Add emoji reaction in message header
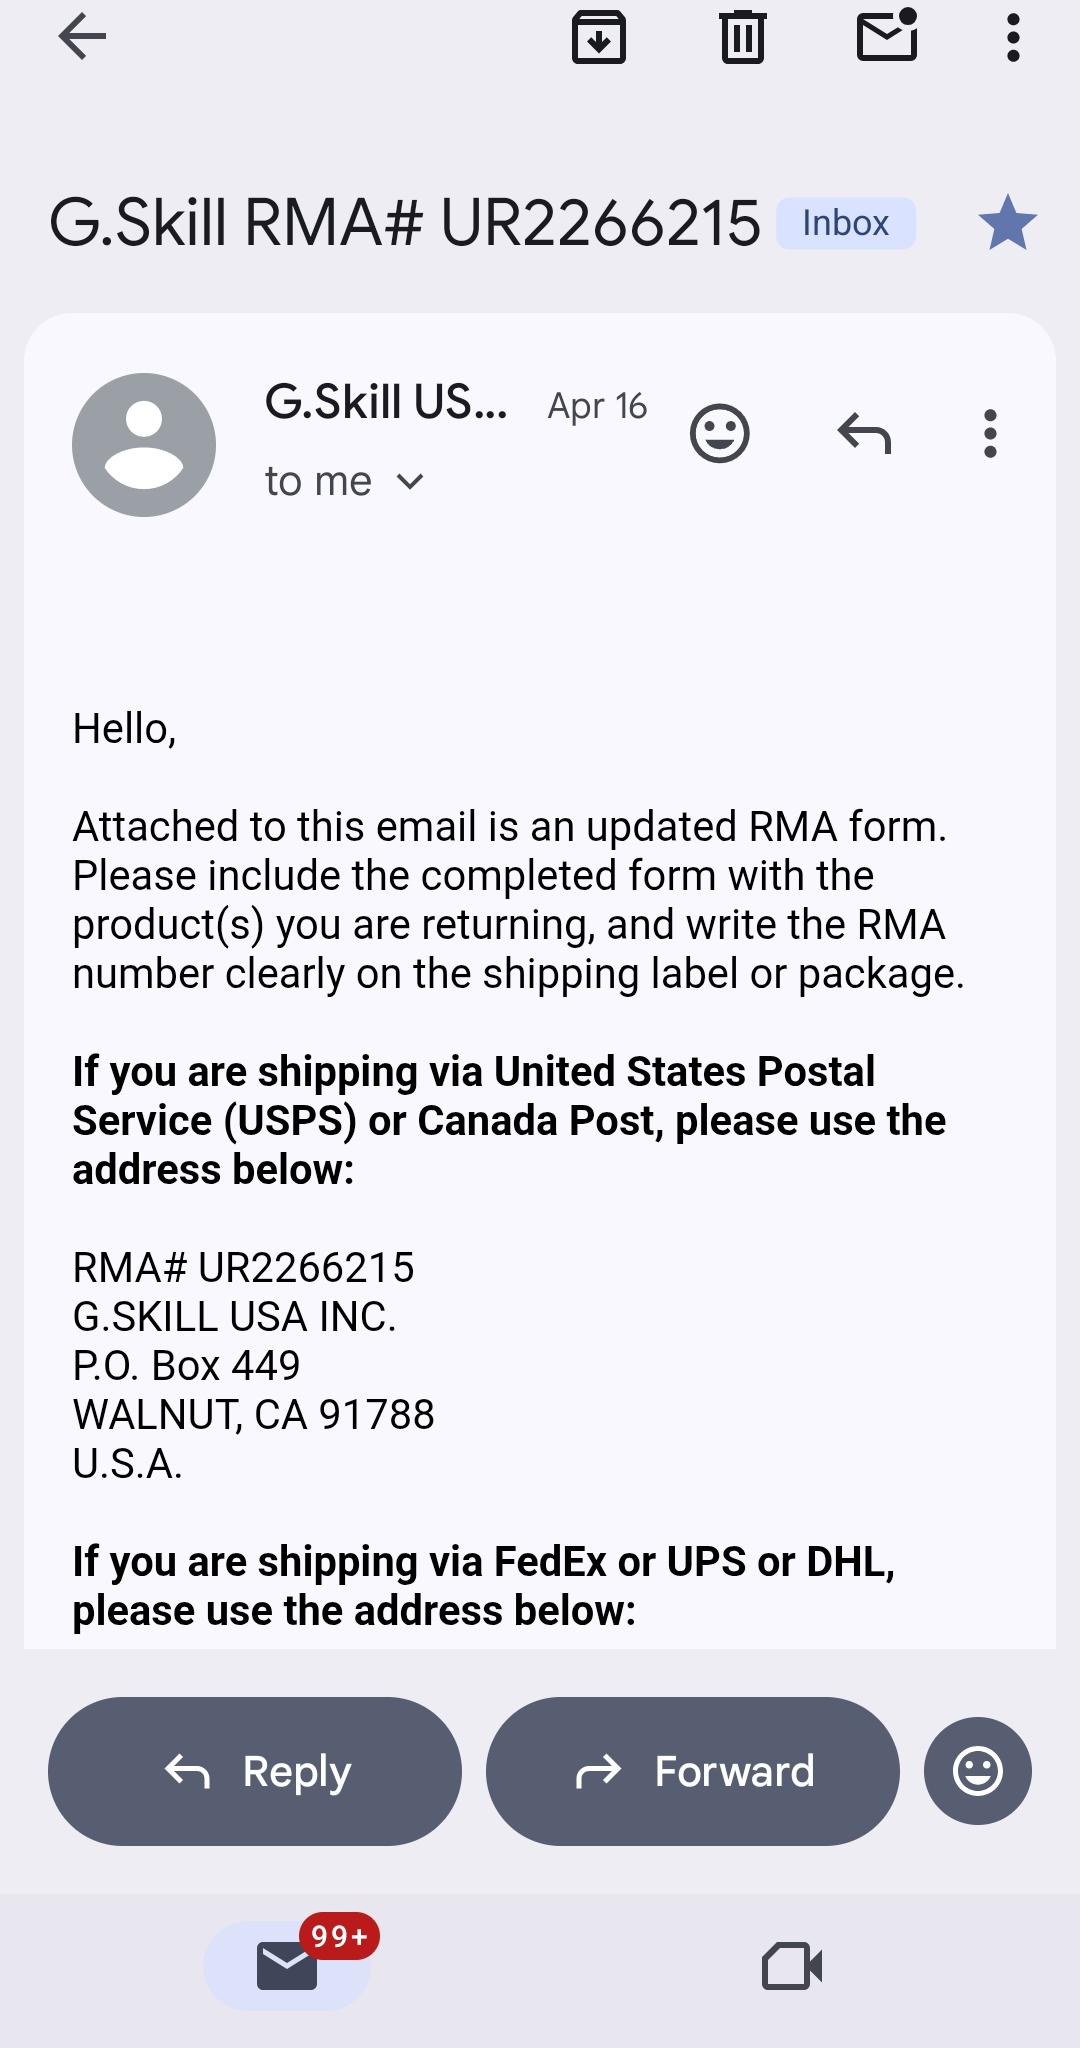This screenshot has height=2048, width=1080. [720, 433]
